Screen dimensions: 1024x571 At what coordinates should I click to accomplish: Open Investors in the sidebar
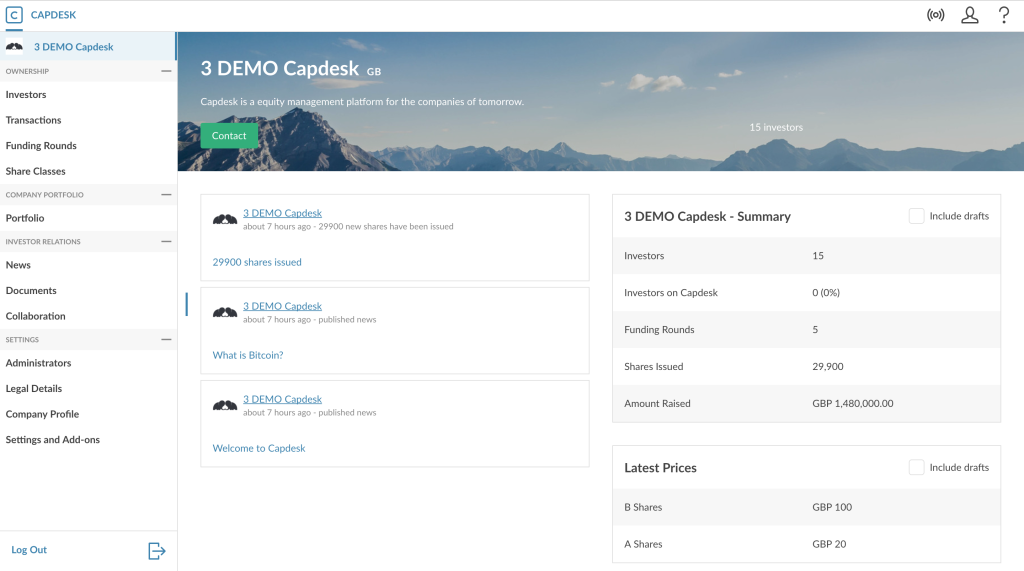(26, 95)
